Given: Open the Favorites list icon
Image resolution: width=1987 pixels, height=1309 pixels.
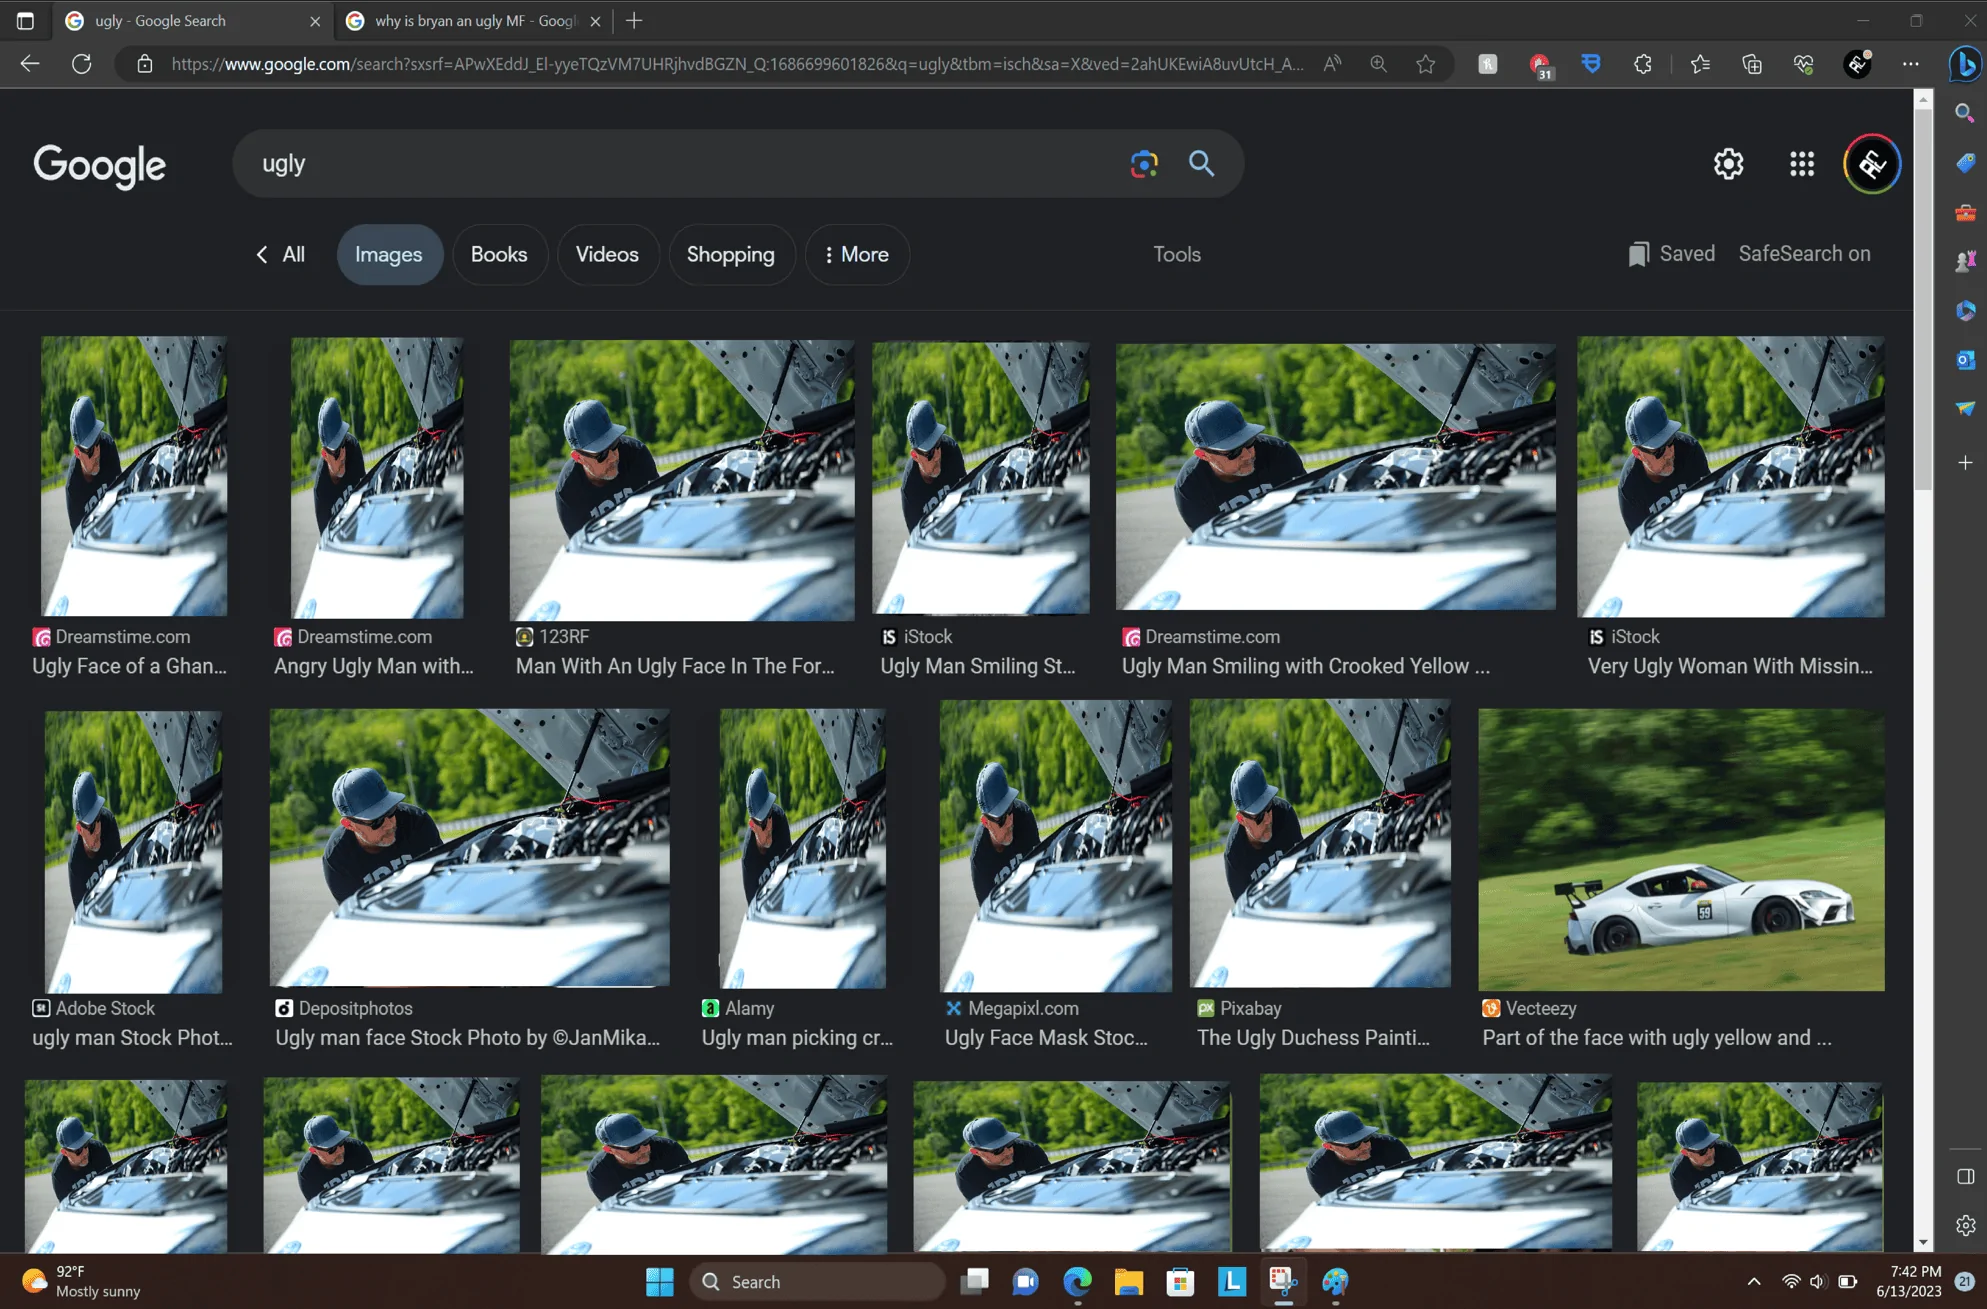Looking at the screenshot, I should coord(1700,64).
